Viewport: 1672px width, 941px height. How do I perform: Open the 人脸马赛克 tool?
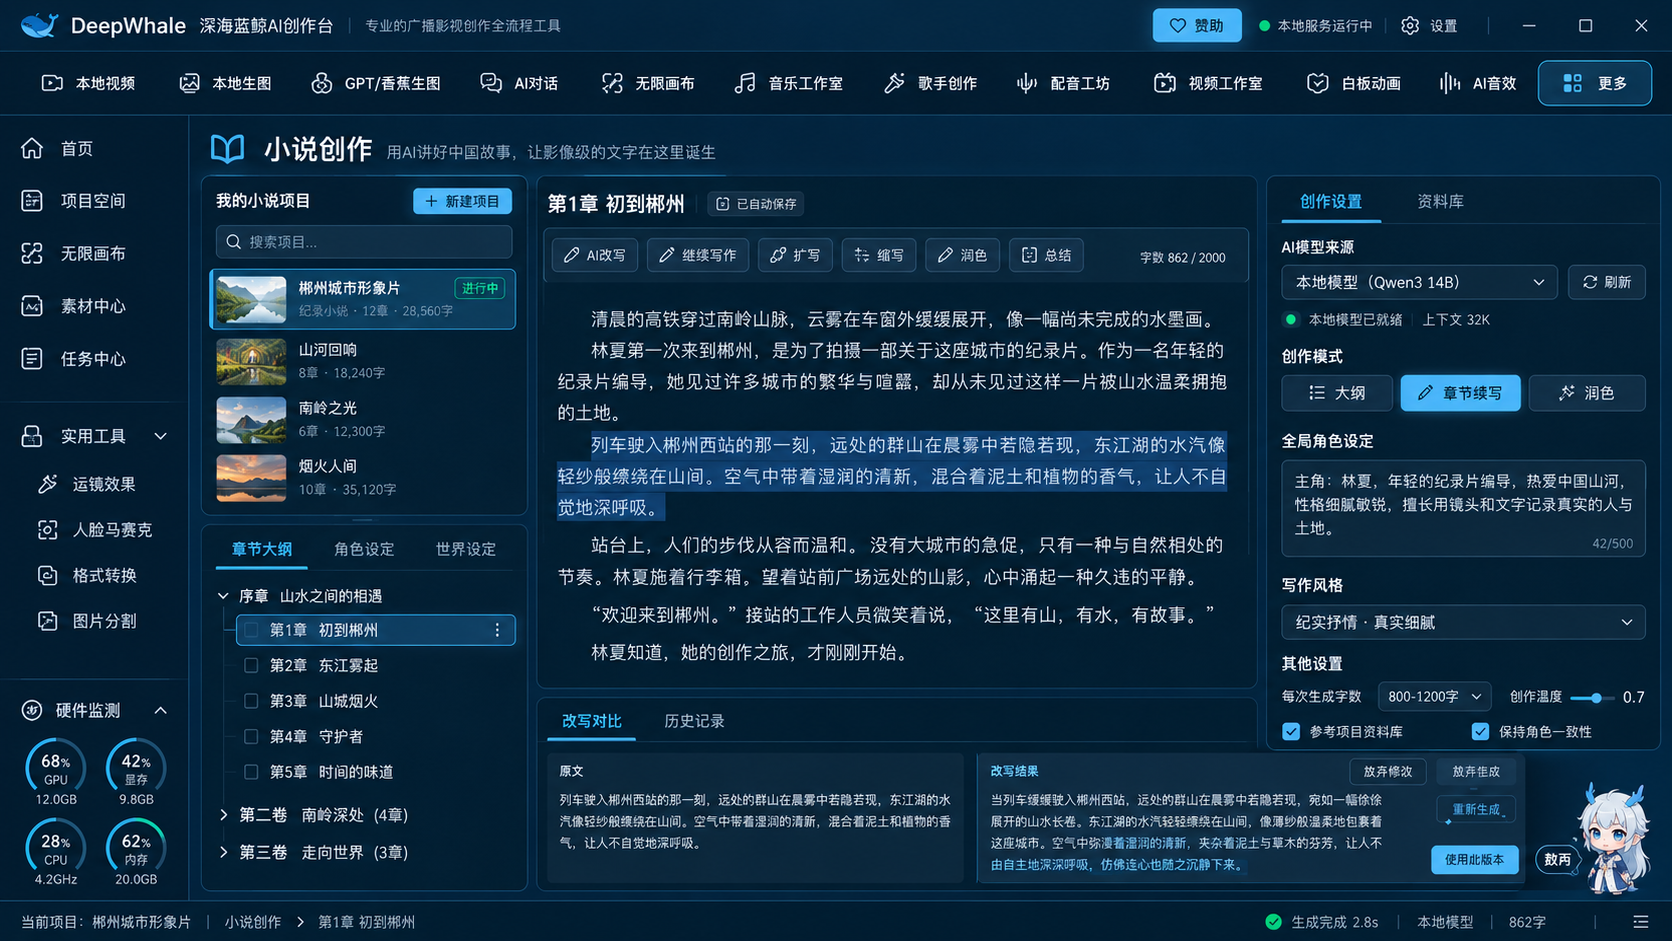tap(94, 530)
